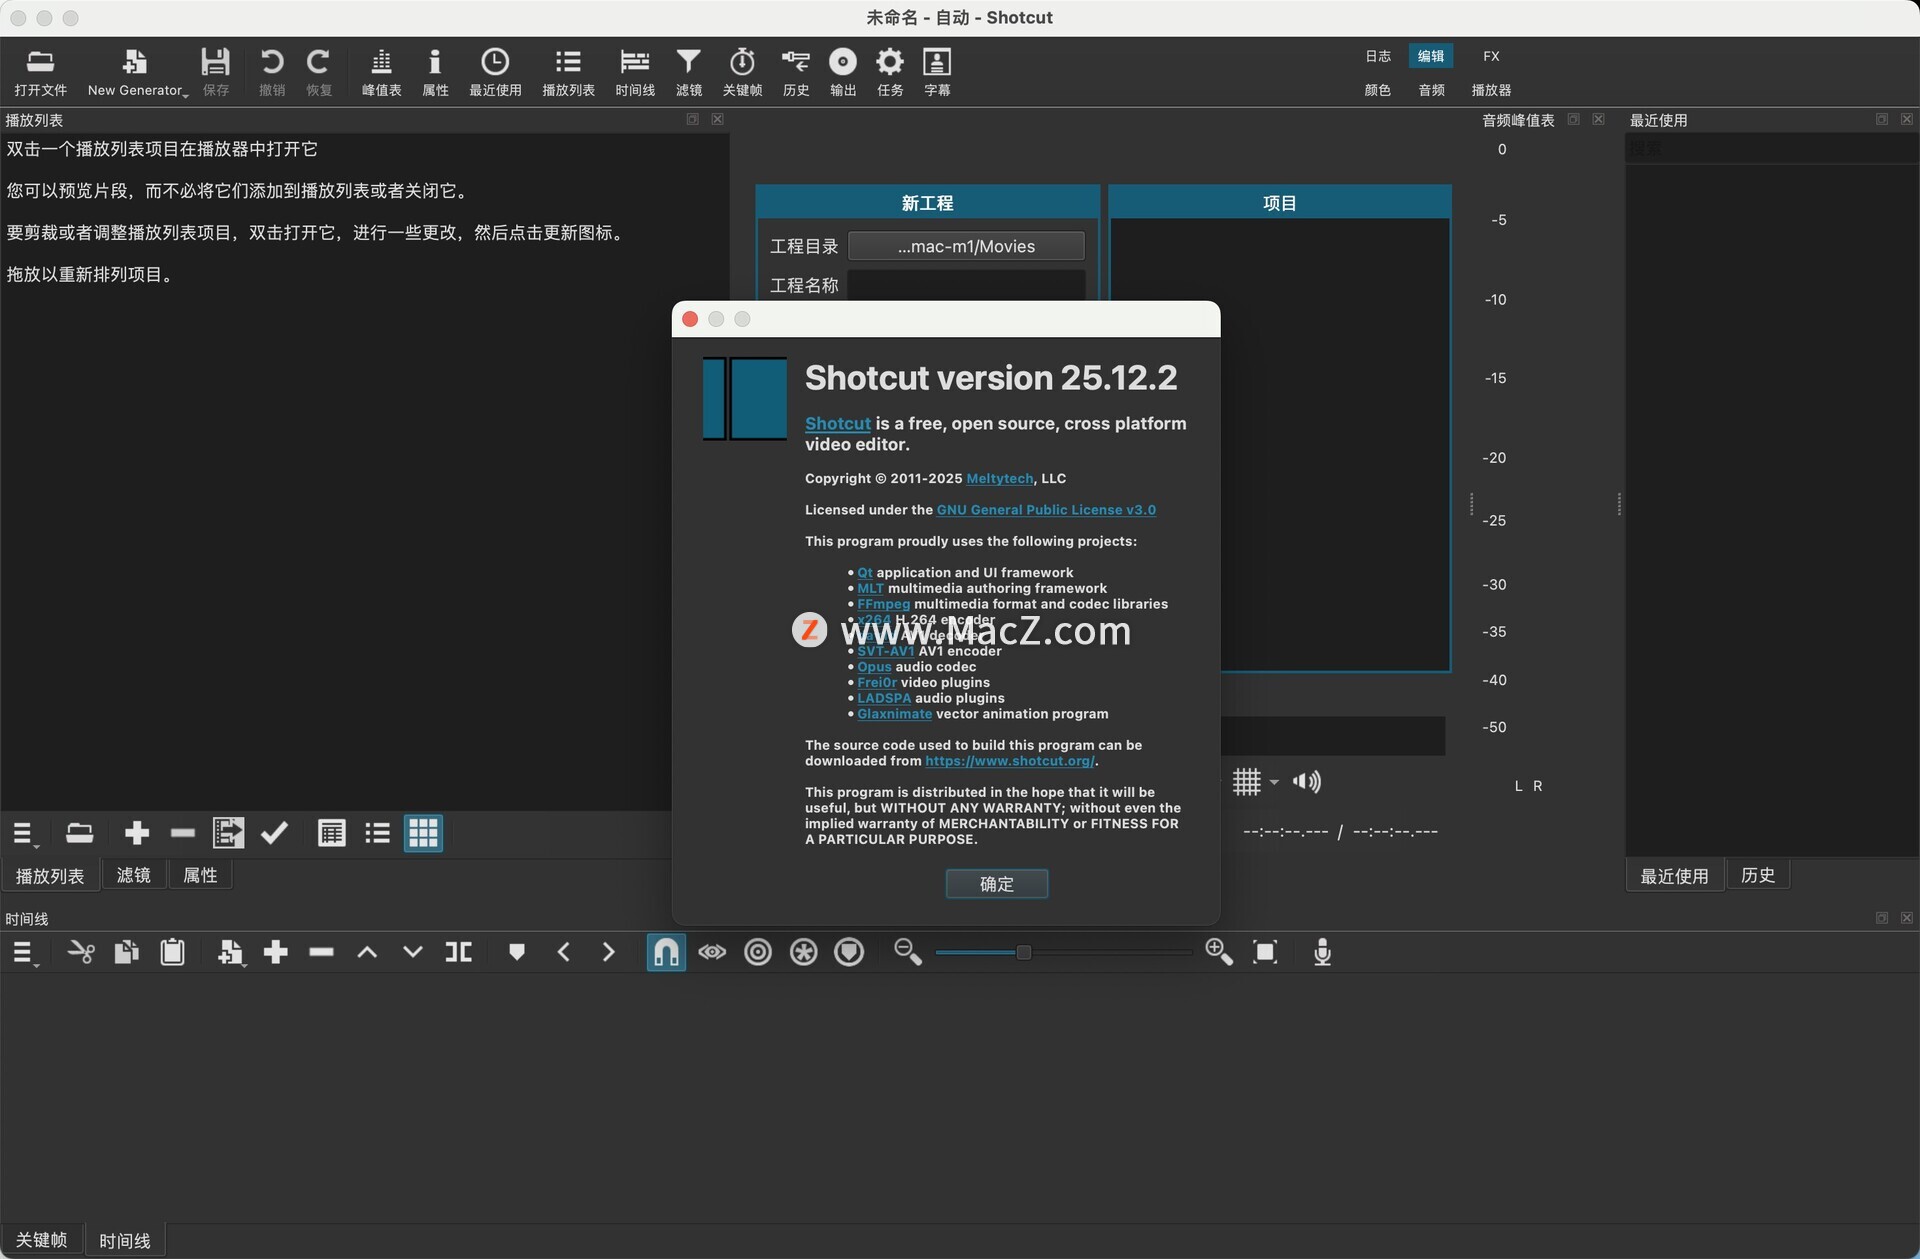Screen dimensions: 1920x1259
Task: Open the GNU General Public License v3.0 link
Action: (1046, 510)
